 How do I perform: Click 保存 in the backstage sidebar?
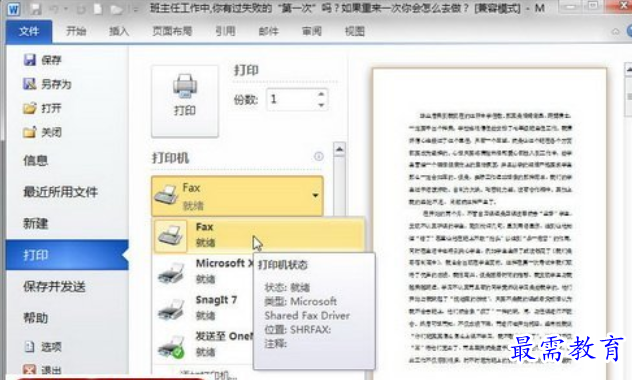pyautogui.click(x=42, y=60)
